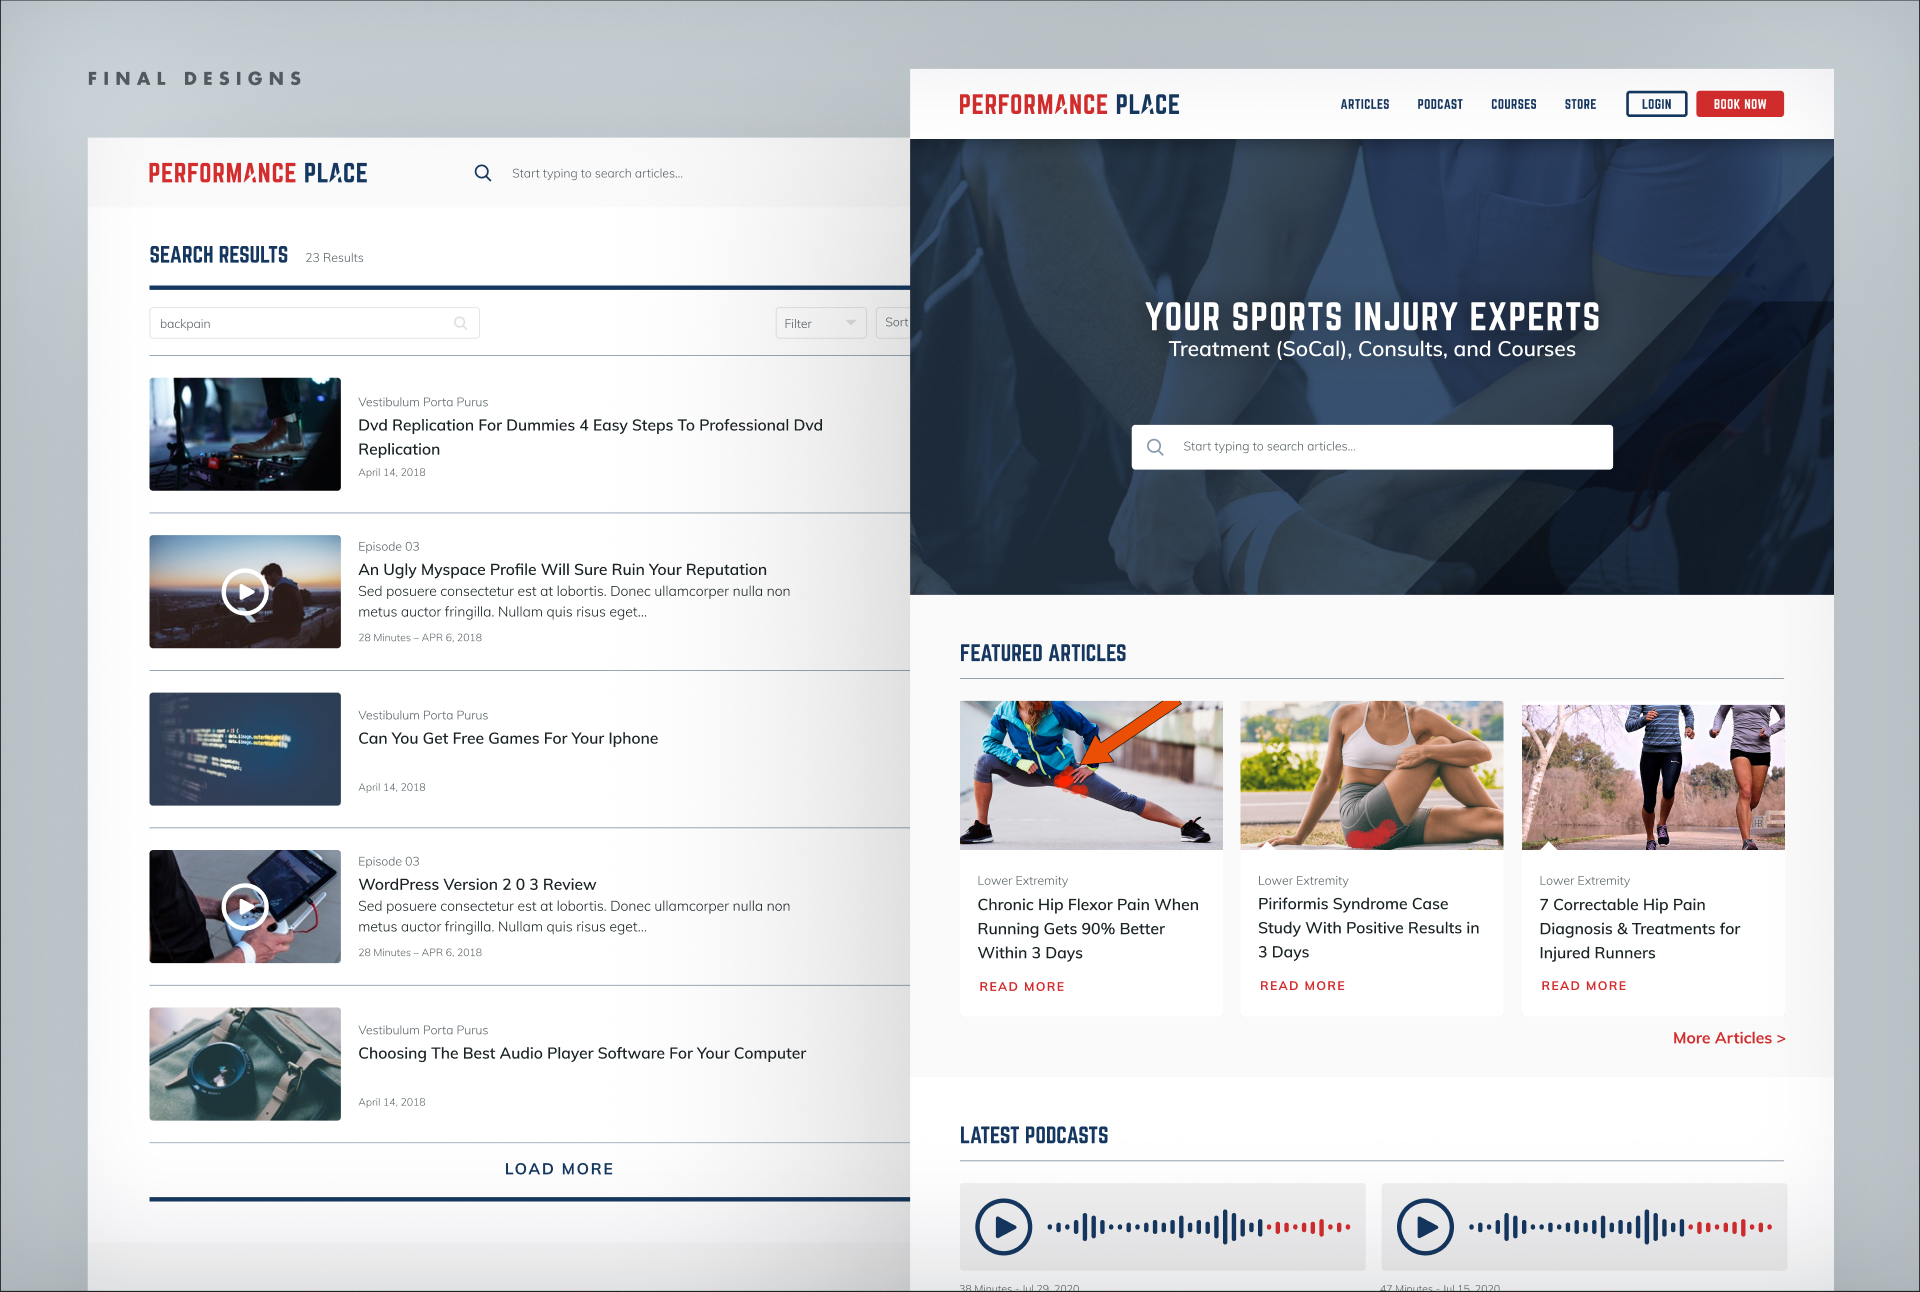Read more on Piriformis Syndrome Case Study

pyautogui.click(x=1302, y=986)
